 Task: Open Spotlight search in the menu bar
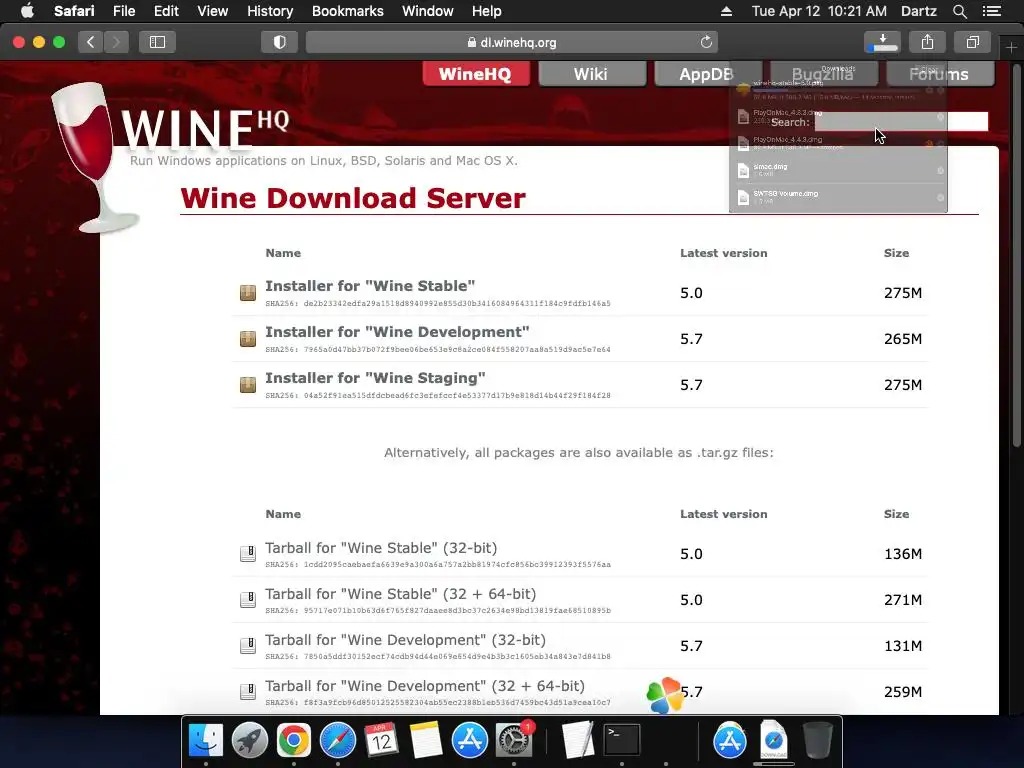(x=959, y=11)
